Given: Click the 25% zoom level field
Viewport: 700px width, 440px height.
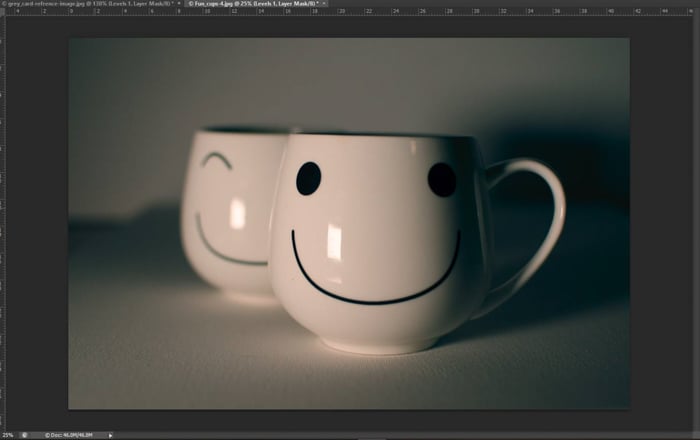Looking at the screenshot, I should point(8,435).
